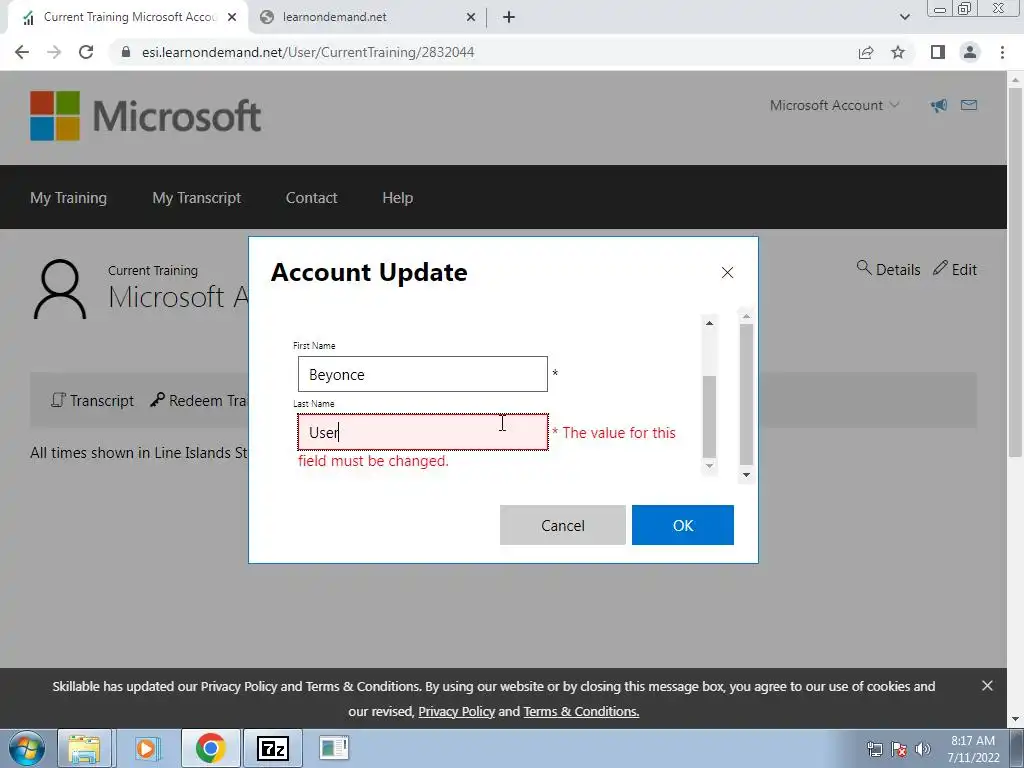Click the padlock site info icon
The width and height of the screenshot is (1024, 768).
pos(126,52)
